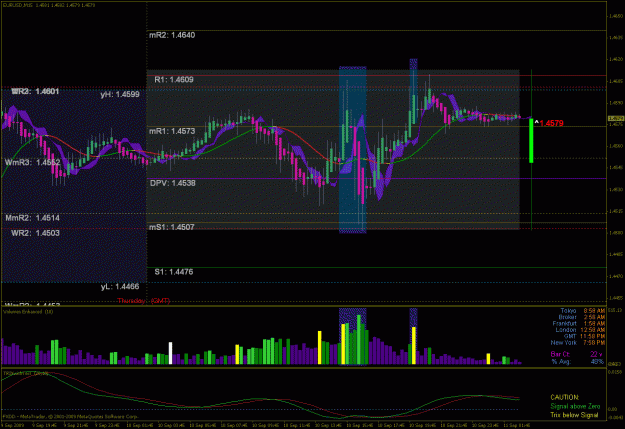
Task: Click the WR2: 1.4503 weekly label
Action: click(x=35, y=233)
